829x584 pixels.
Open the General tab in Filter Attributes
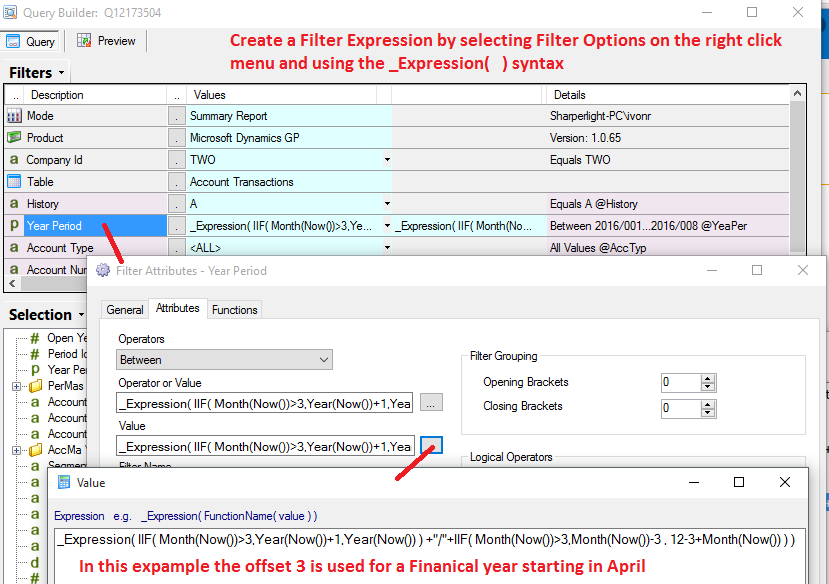point(125,310)
